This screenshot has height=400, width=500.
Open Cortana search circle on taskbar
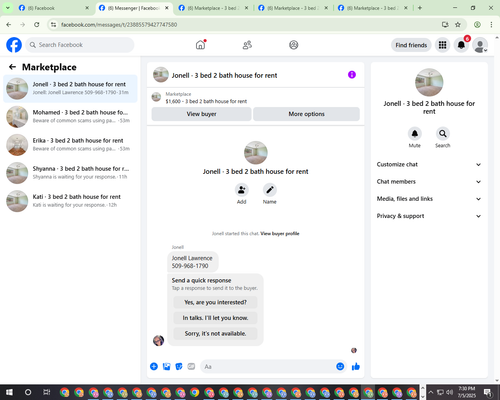coord(28,392)
